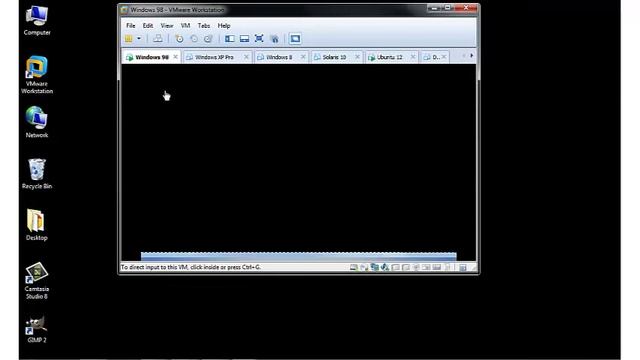Select the Desktop folder icon

click(x=37, y=225)
